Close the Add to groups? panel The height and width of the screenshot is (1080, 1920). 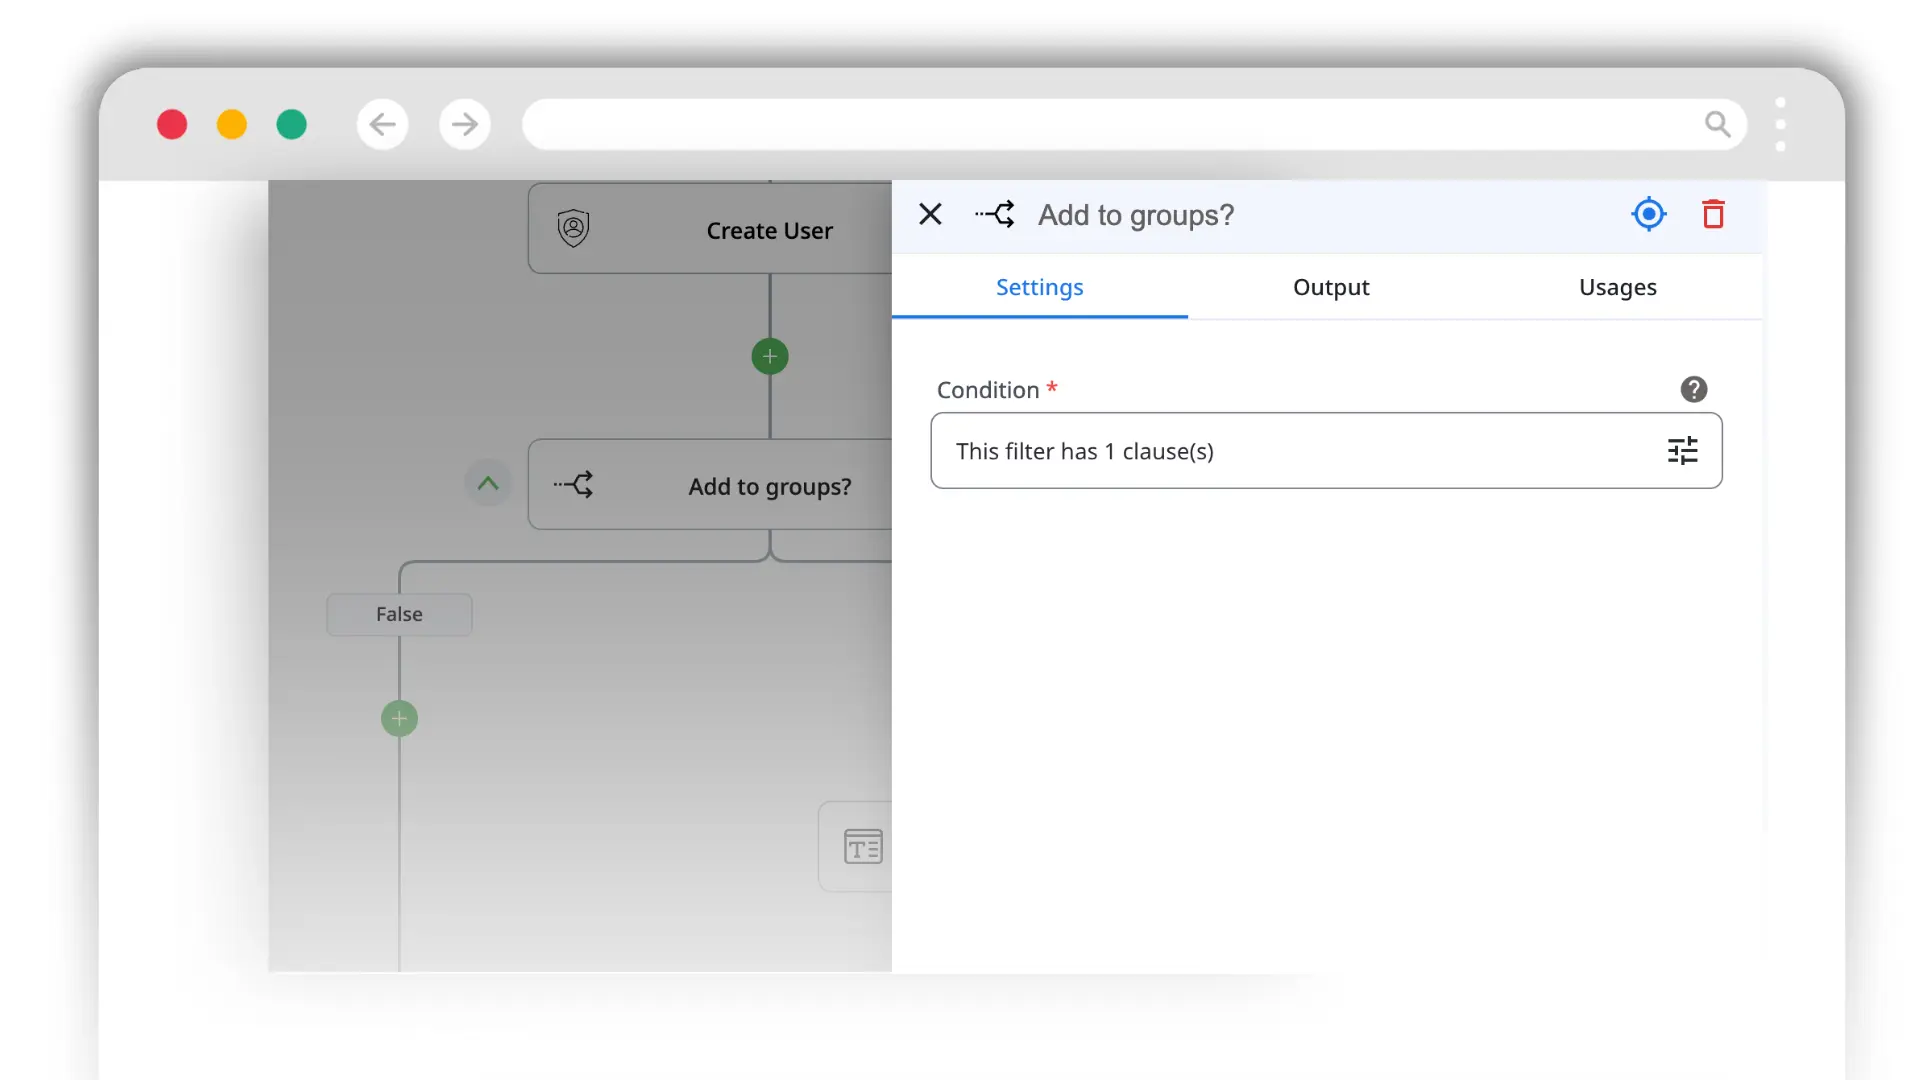pyautogui.click(x=930, y=214)
